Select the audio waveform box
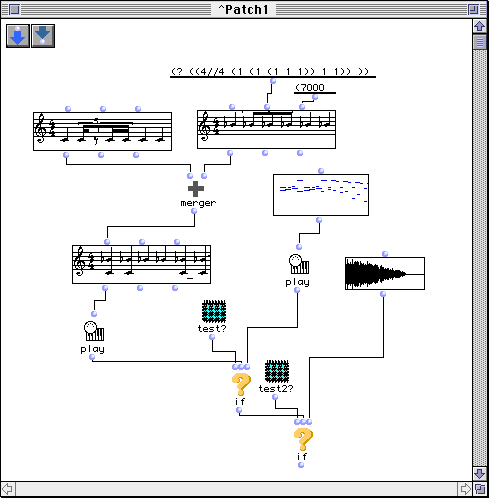This screenshot has height=498, width=489. tap(385, 273)
